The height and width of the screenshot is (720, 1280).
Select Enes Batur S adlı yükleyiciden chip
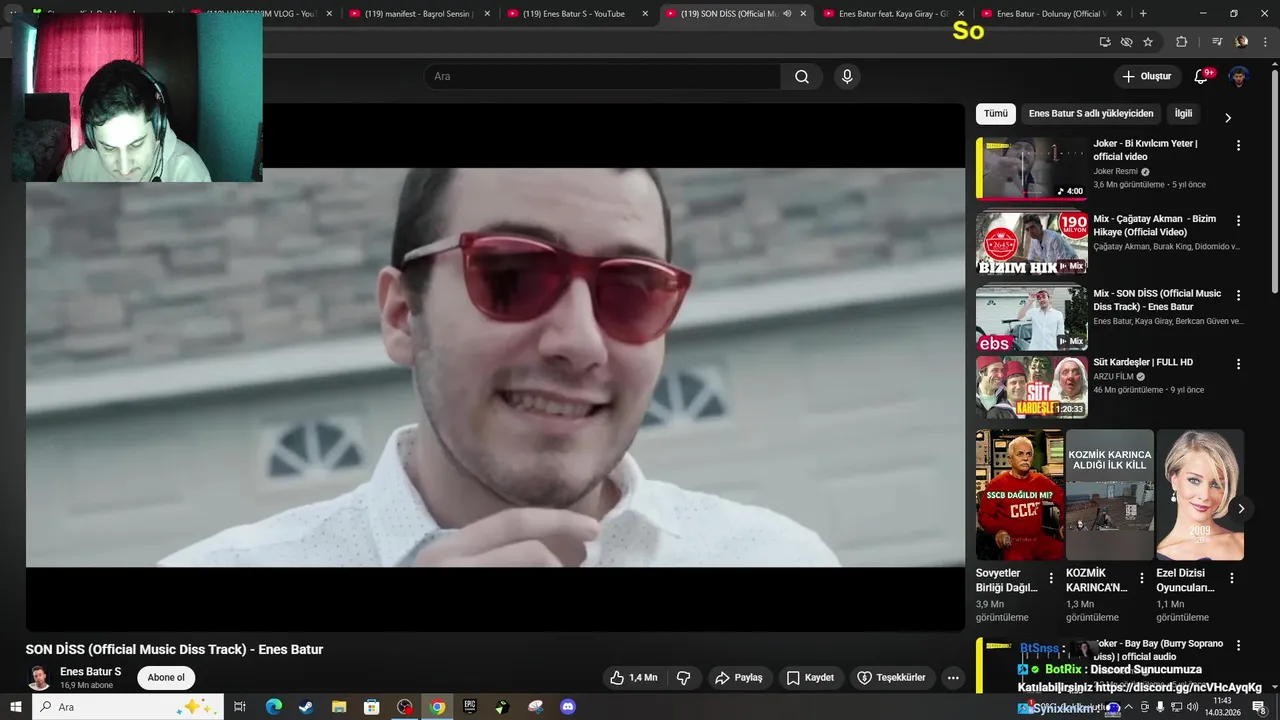pos(1091,114)
